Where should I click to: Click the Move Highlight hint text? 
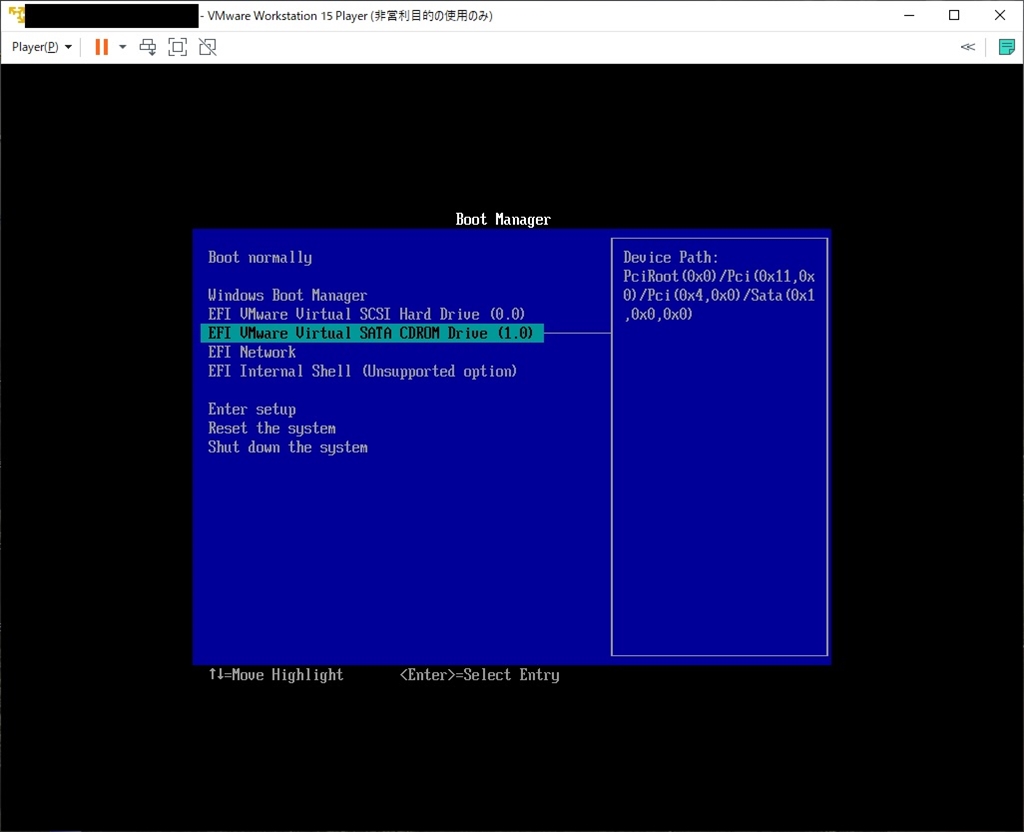[x=276, y=675]
